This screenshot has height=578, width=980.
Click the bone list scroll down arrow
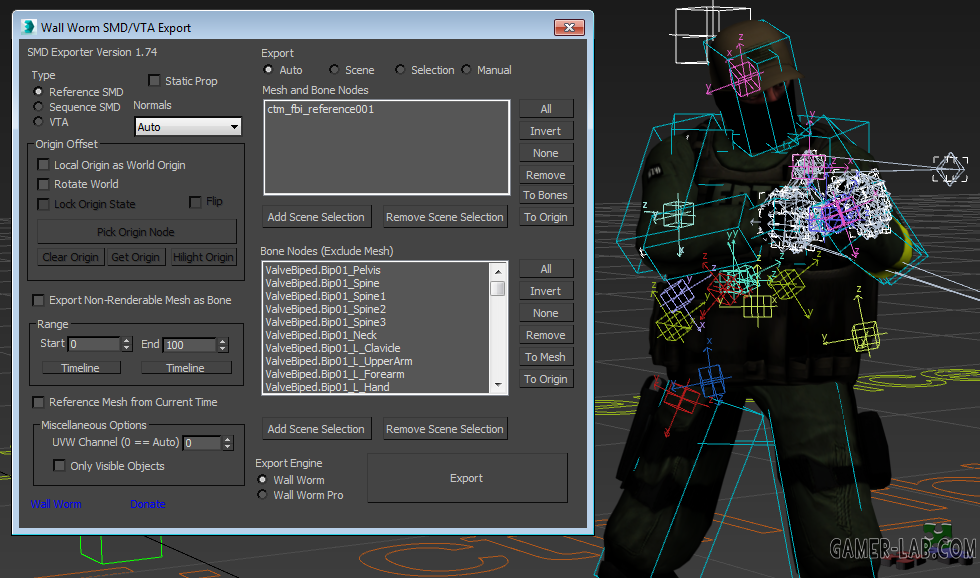[x=498, y=385]
